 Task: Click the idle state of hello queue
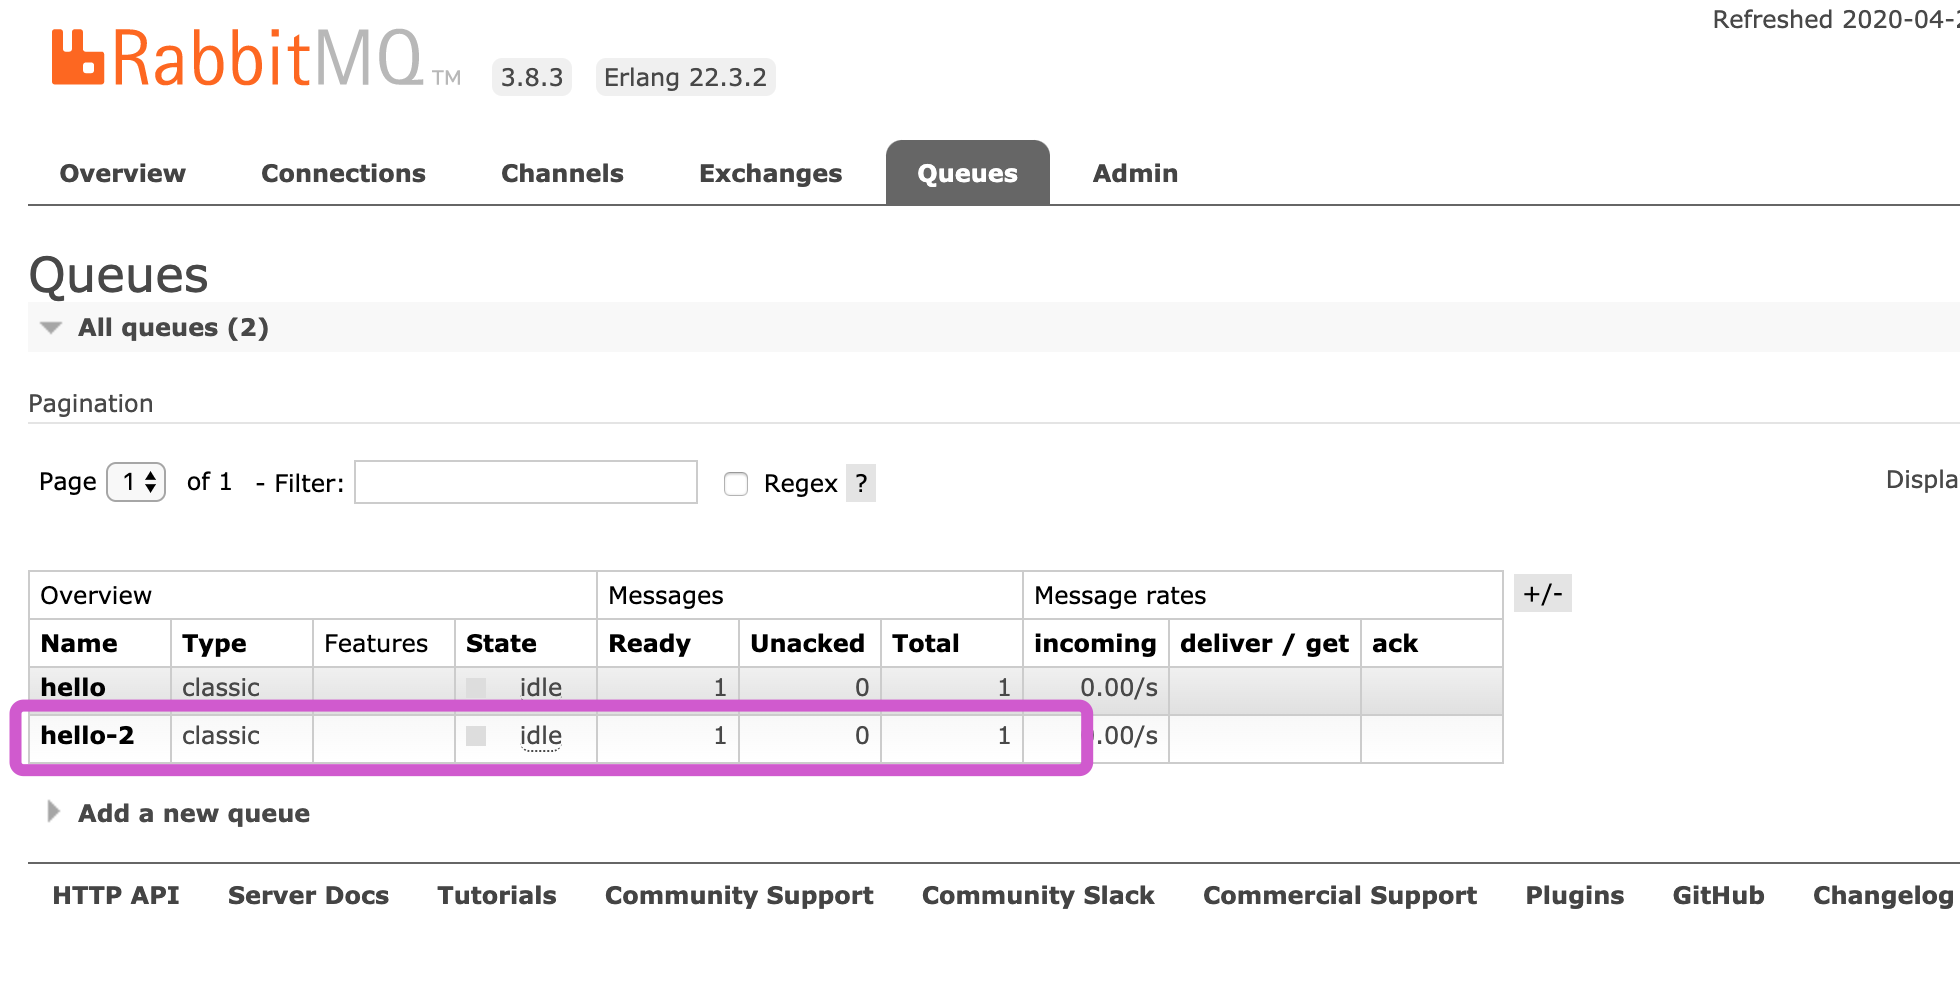pyautogui.click(x=541, y=687)
